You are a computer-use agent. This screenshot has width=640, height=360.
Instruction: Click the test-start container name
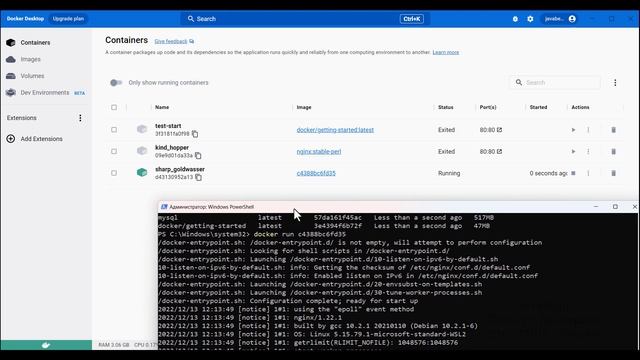(x=168, y=126)
